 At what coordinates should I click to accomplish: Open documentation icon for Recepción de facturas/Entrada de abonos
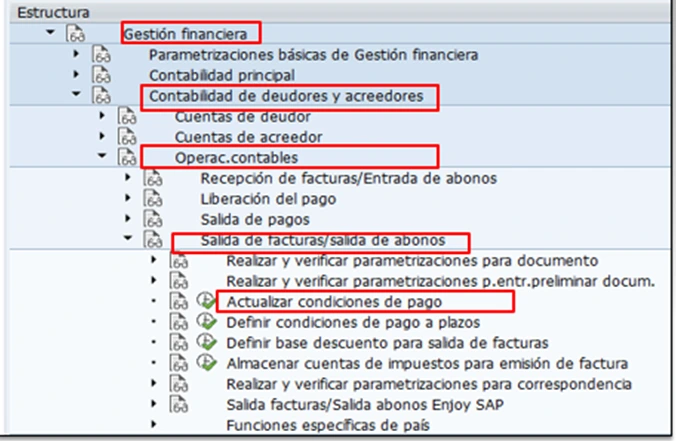153,178
